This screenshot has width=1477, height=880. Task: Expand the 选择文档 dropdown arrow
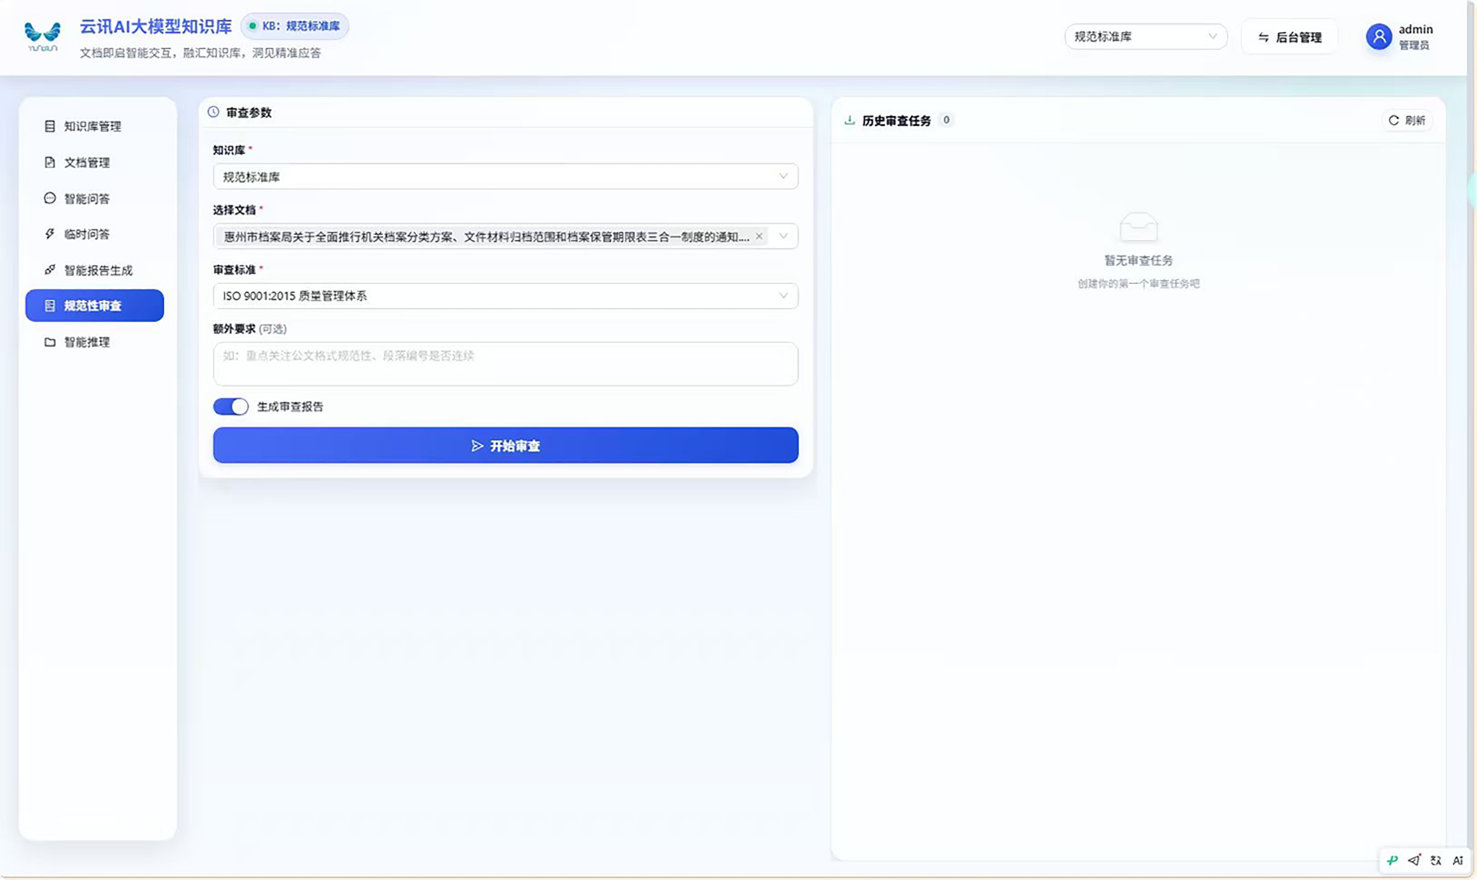[783, 237]
